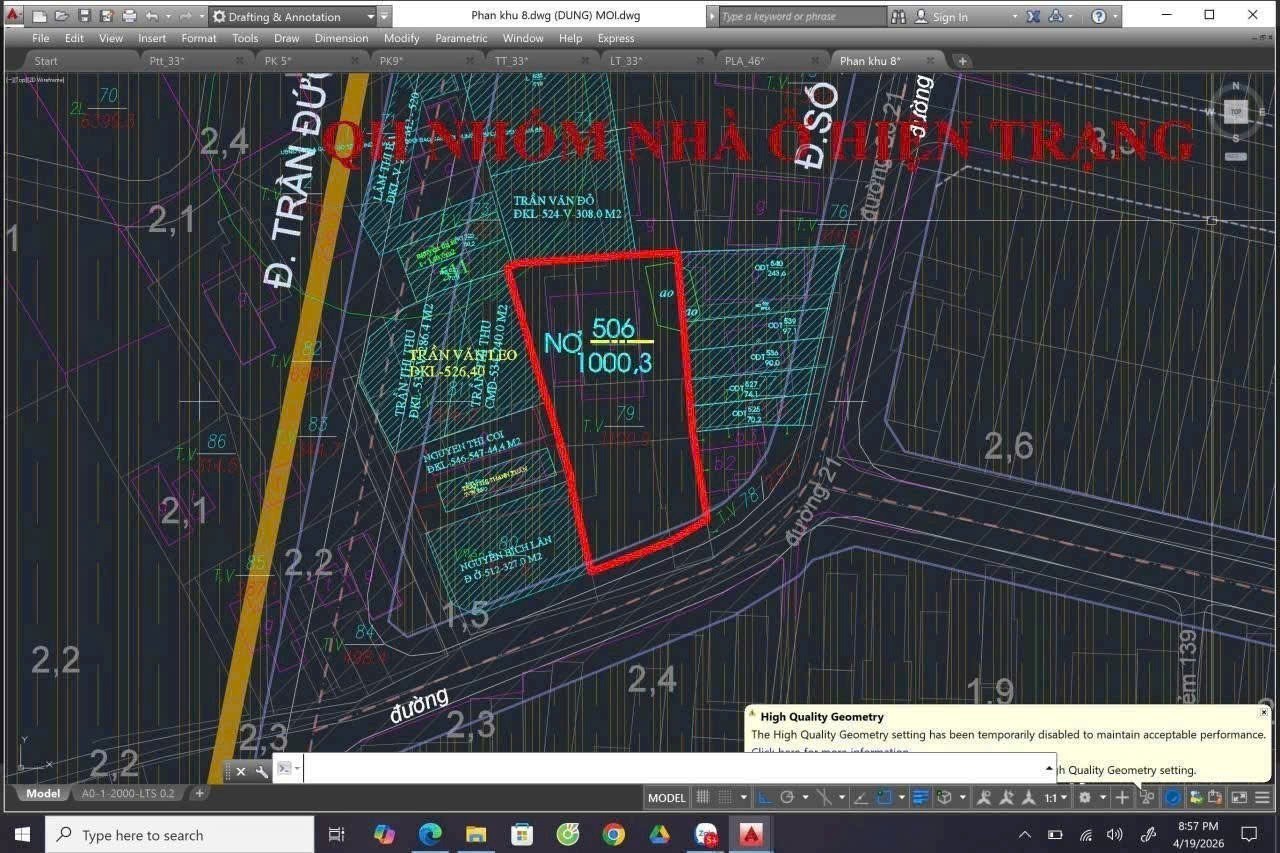1280x853 pixels.
Task: Activate Clean Screen icon in status bar
Action: [x=1238, y=797]
